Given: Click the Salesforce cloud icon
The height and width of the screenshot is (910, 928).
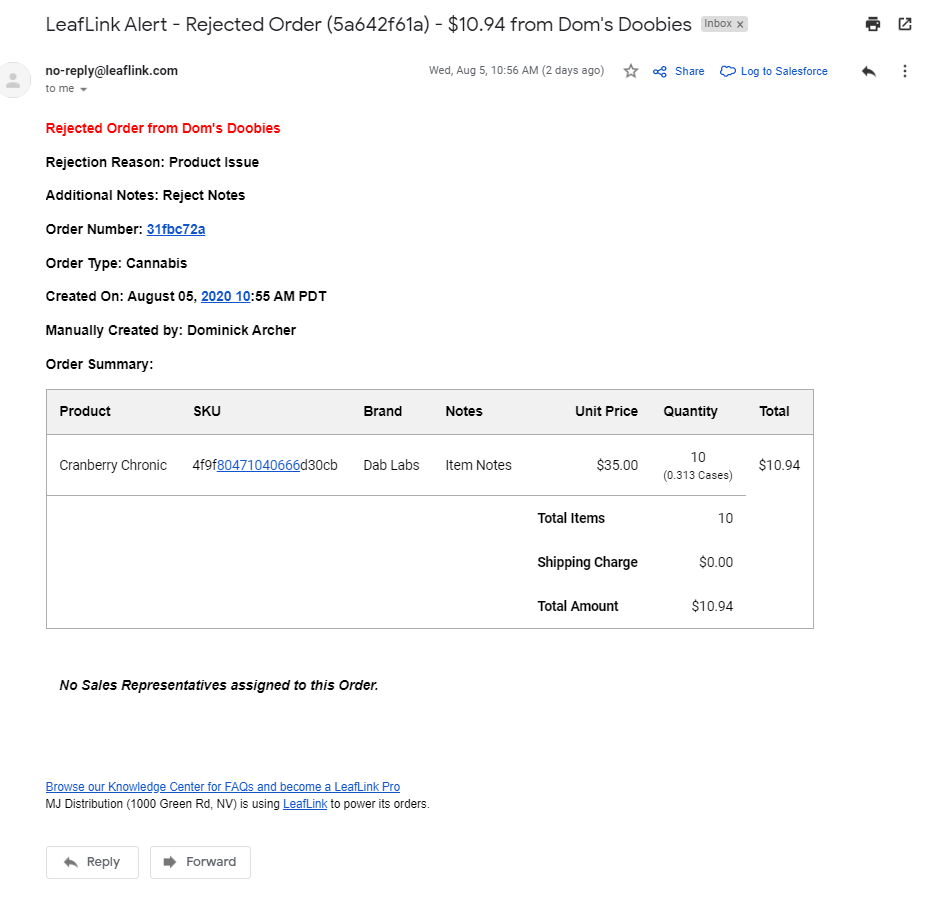Looking at the screenshot, I should coord(727,72).
